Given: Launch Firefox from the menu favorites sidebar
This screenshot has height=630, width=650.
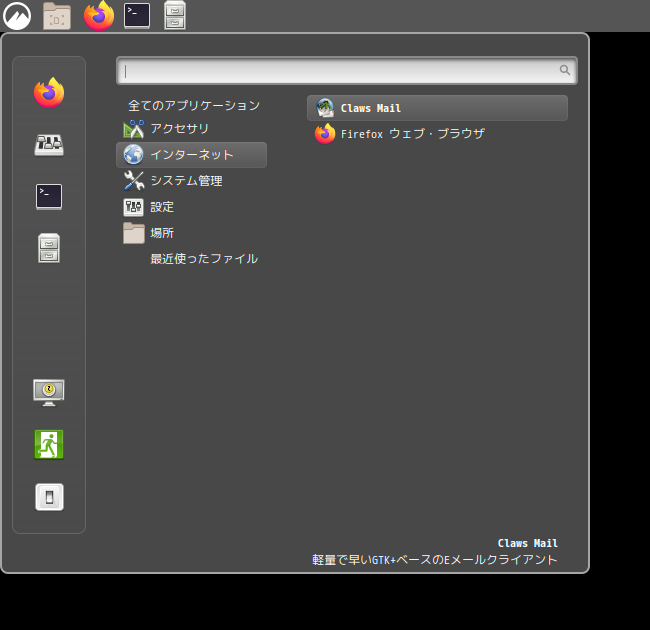Looking at the screenshot, I should (49, 92).
